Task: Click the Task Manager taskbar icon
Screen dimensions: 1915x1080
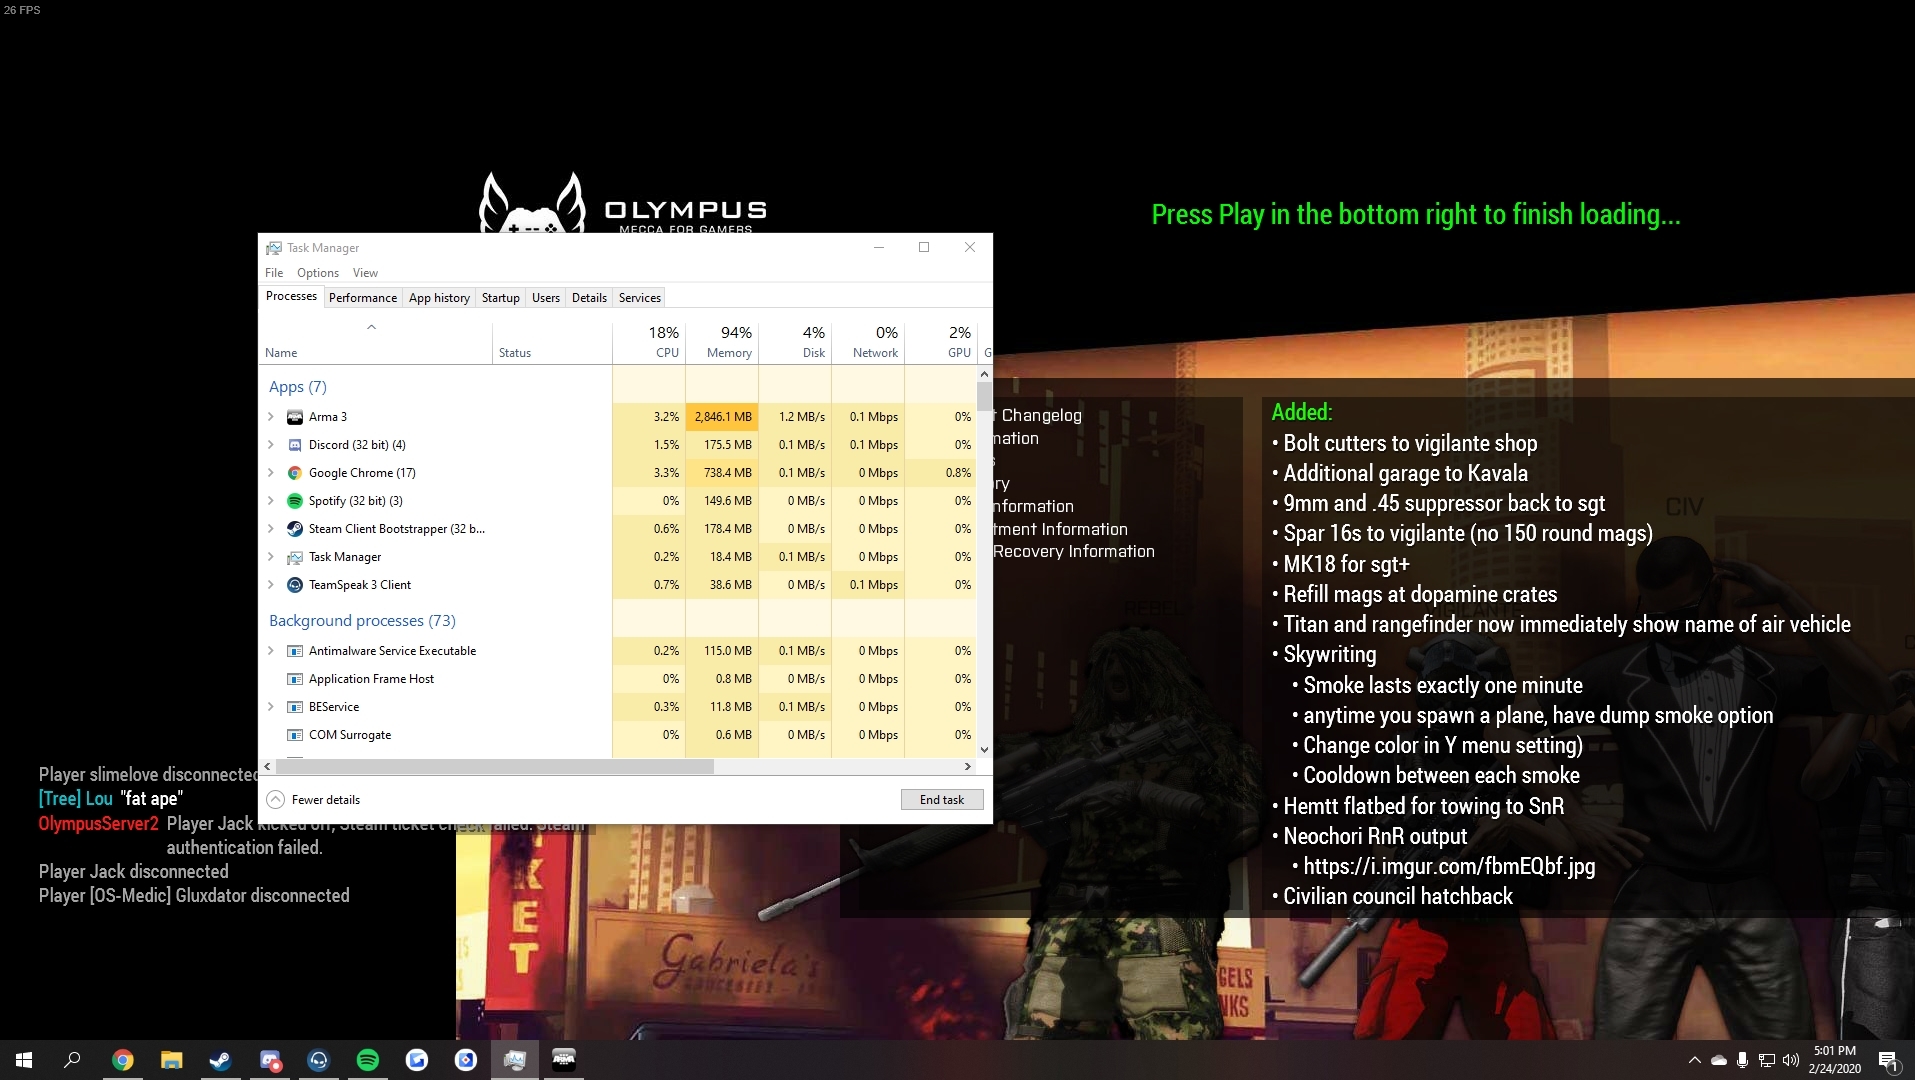Action: point(515,1060)
